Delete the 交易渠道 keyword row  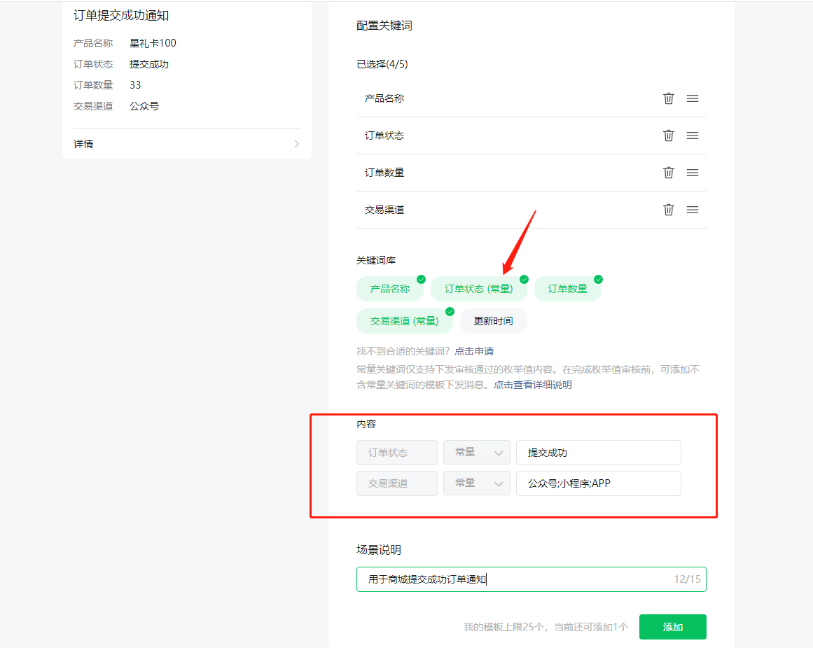(x=668, y=209)
